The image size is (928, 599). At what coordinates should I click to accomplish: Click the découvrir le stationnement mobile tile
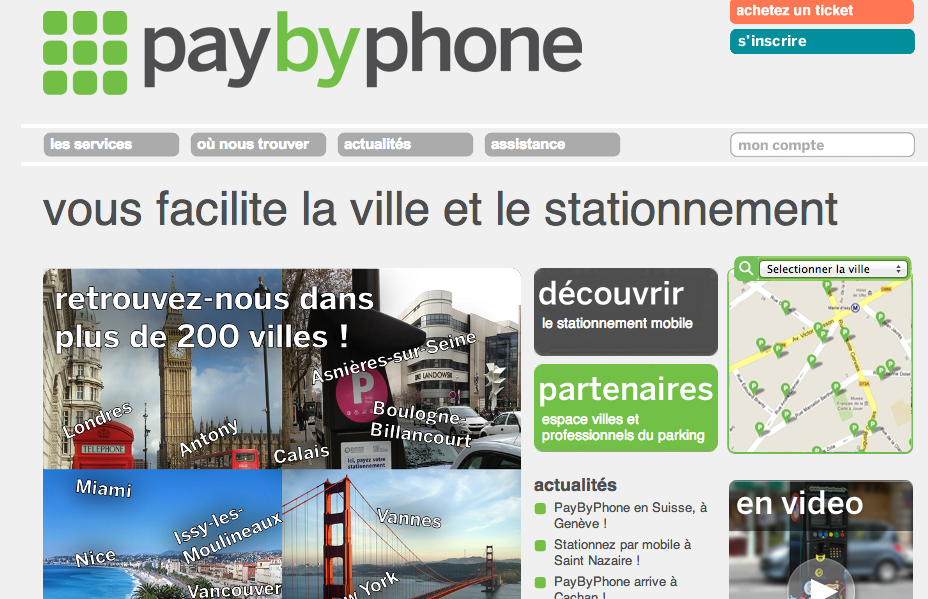pyautogui.click(x=626, y=312)
